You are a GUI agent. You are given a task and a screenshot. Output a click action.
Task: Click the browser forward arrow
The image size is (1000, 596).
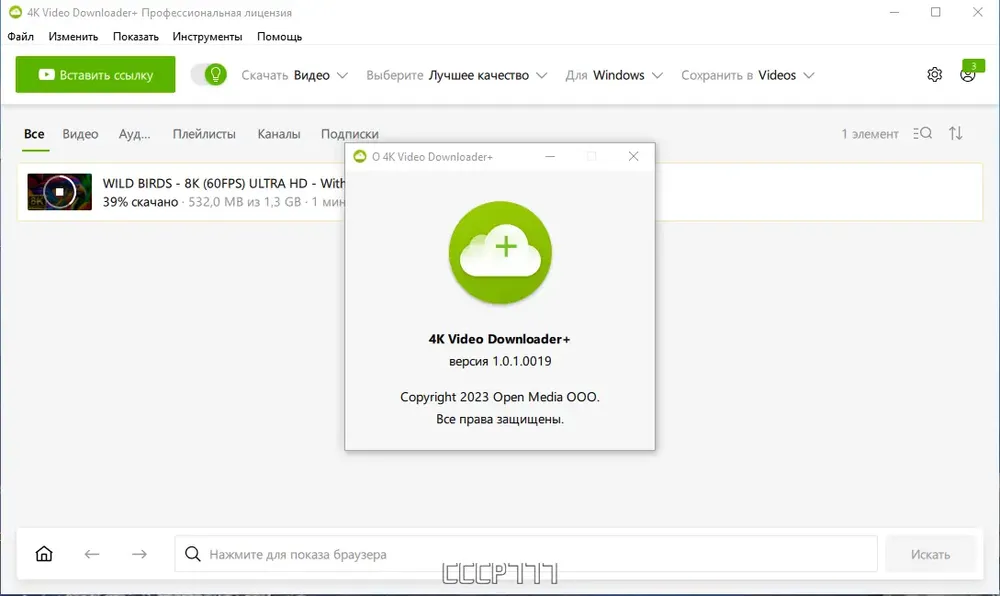click(x=139, y=554)
